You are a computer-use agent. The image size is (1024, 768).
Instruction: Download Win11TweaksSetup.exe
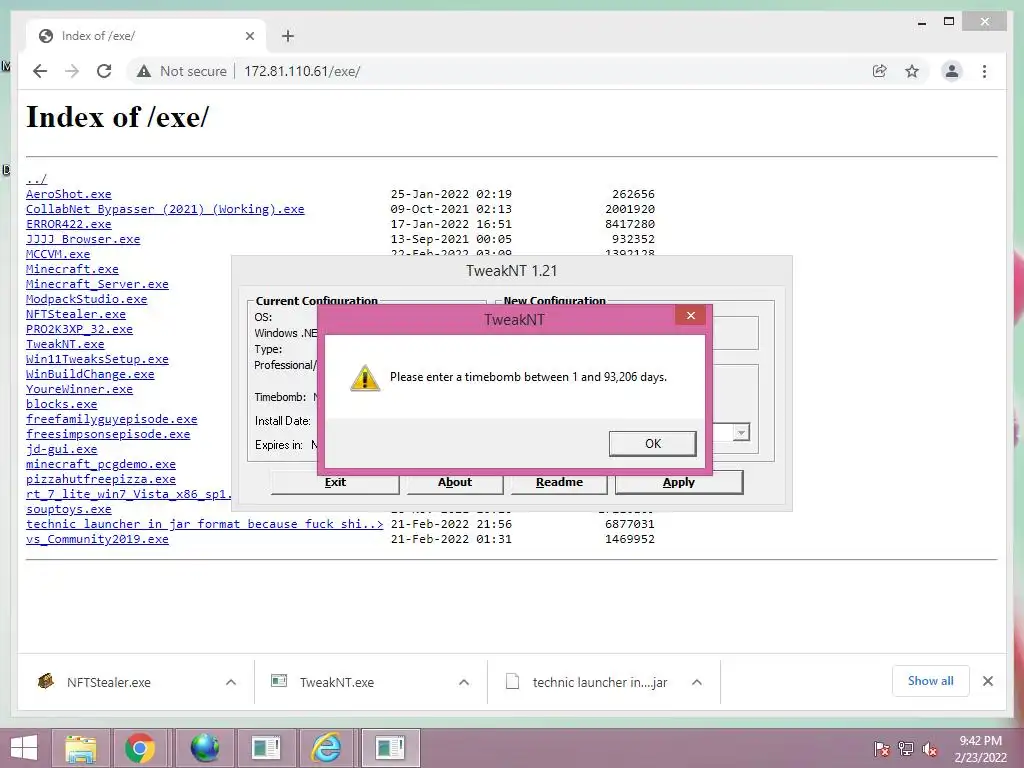tap(97, 359)
